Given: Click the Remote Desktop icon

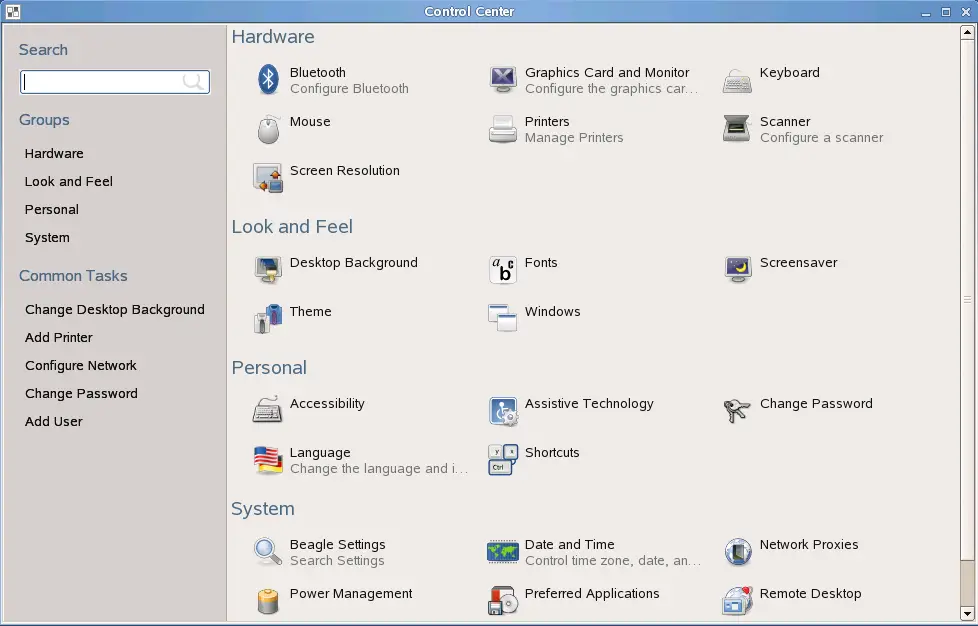Looking at the screenshot, I should 737,601.
